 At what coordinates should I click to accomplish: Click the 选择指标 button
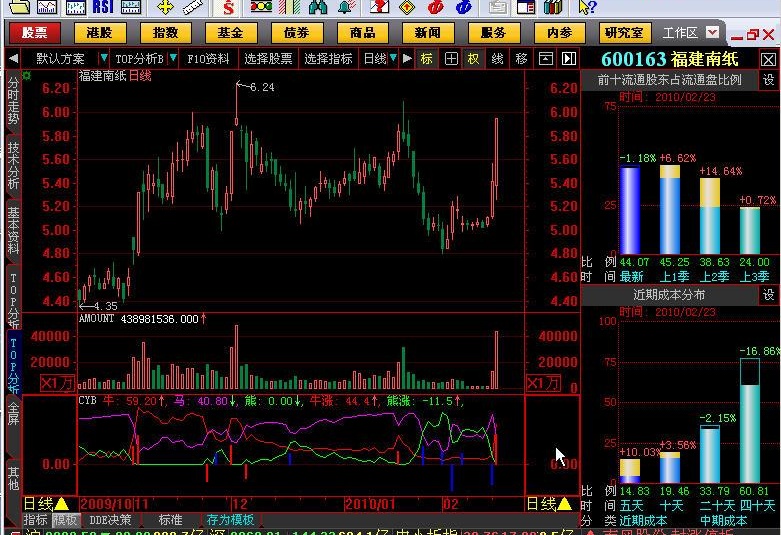(x=328, y=59)
